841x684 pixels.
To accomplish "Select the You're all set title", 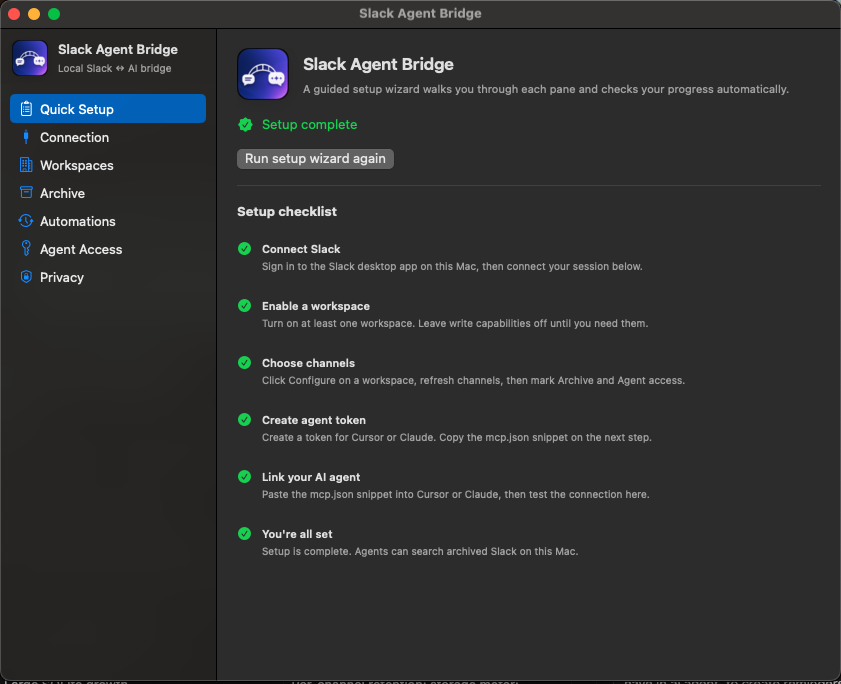I will [x=297, y=534].
